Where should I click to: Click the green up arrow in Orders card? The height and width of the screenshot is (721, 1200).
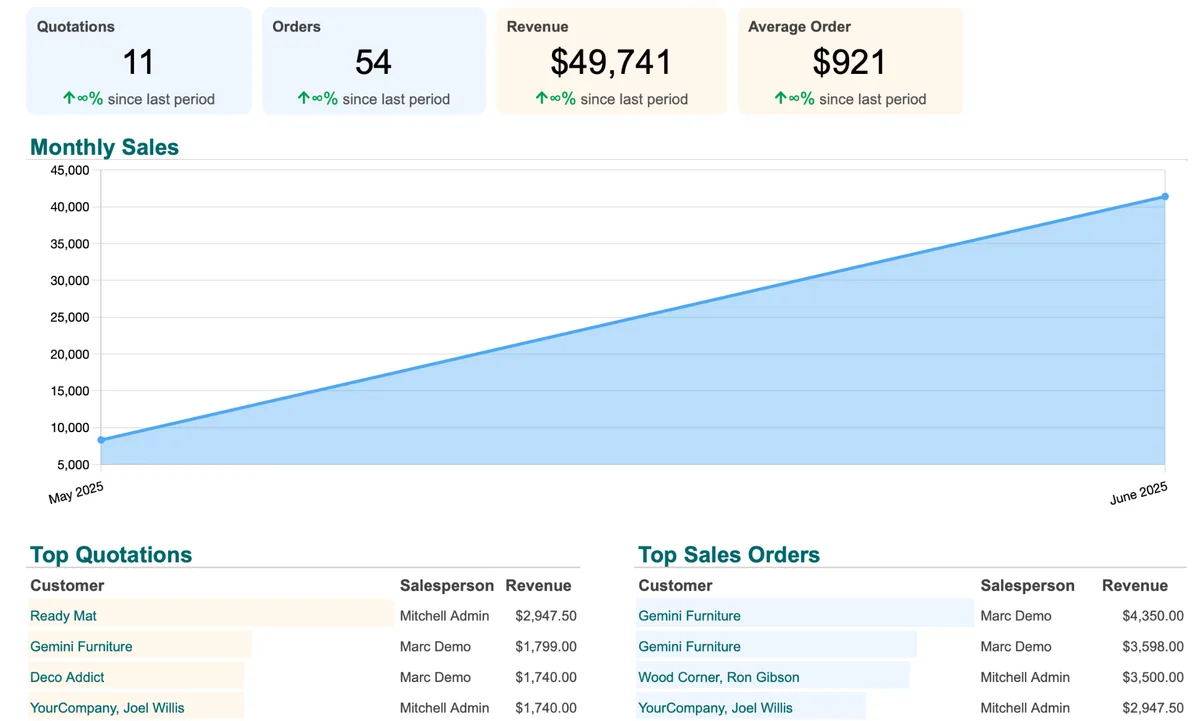pyautogui.click(x=304, y=98)
